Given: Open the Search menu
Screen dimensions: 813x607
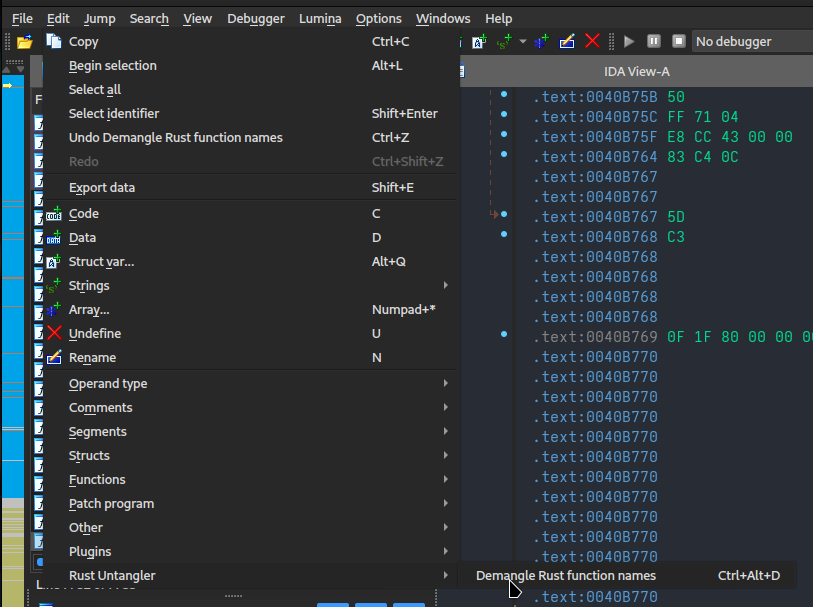Looking at the screenshot, I should point(149,19).
